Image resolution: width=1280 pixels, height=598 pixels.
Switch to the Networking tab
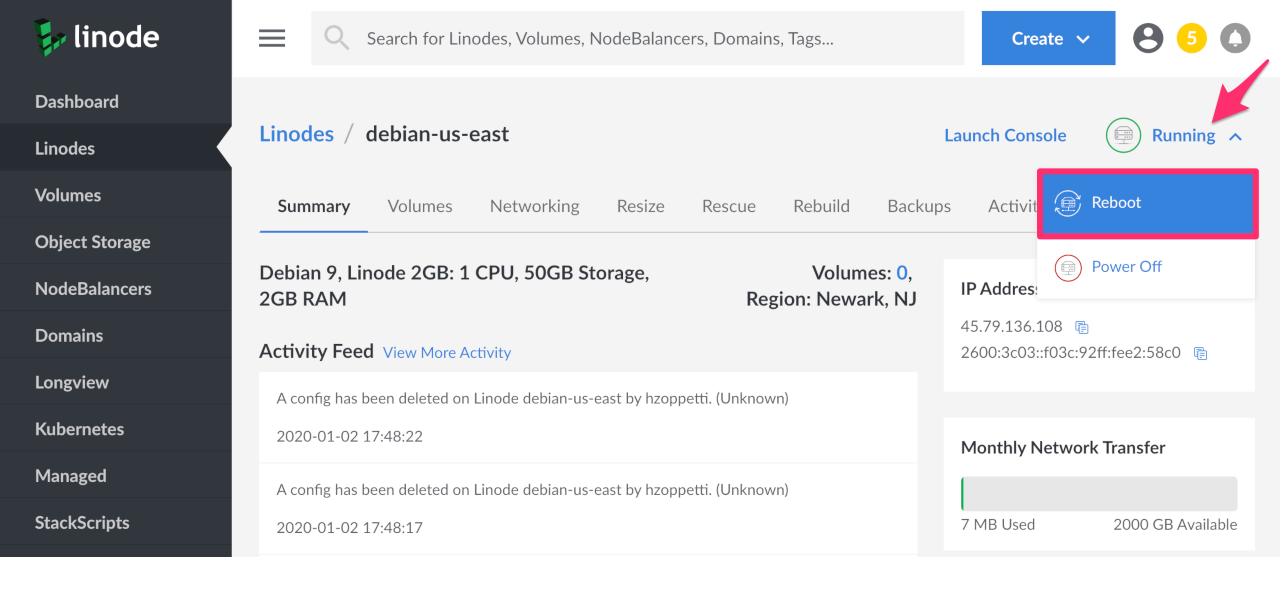[x=534, y=206]
